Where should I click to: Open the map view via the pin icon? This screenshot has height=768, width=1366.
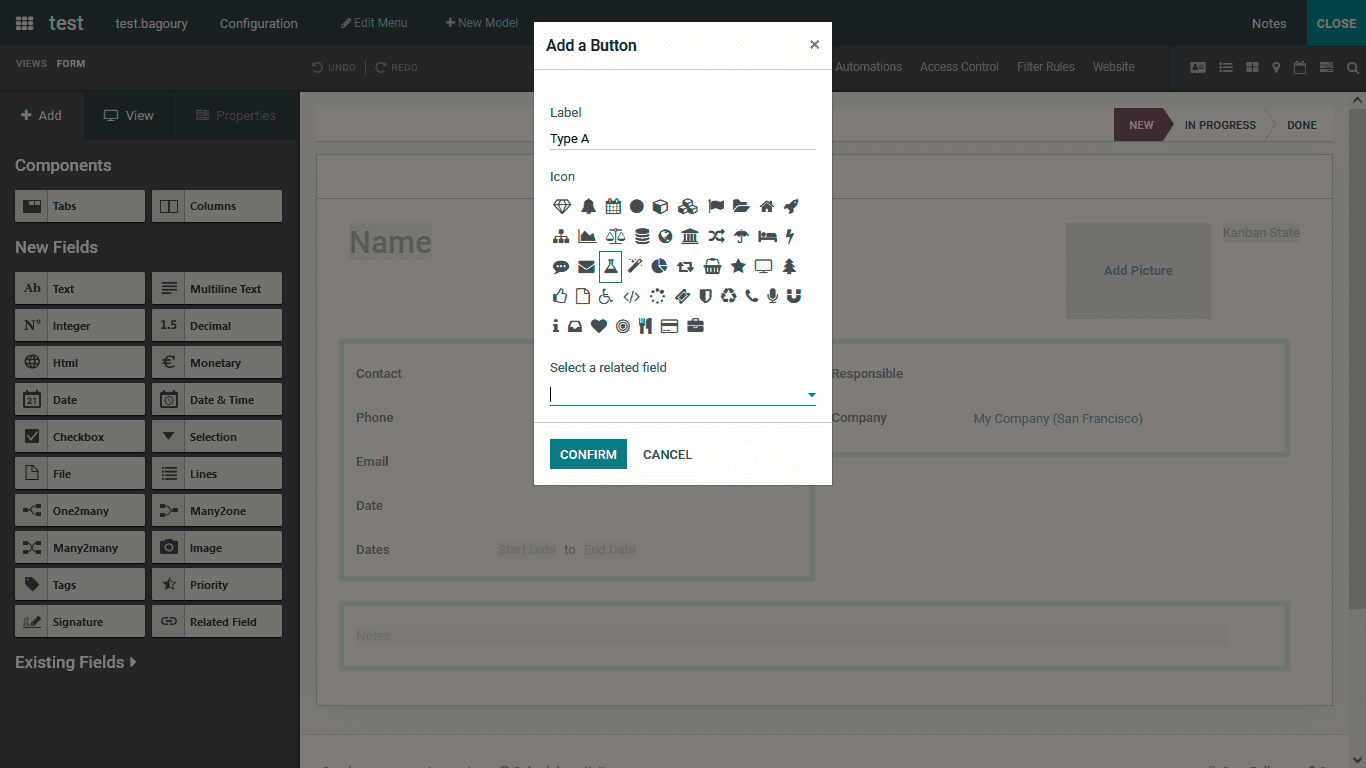click(x=1276, y=67)
